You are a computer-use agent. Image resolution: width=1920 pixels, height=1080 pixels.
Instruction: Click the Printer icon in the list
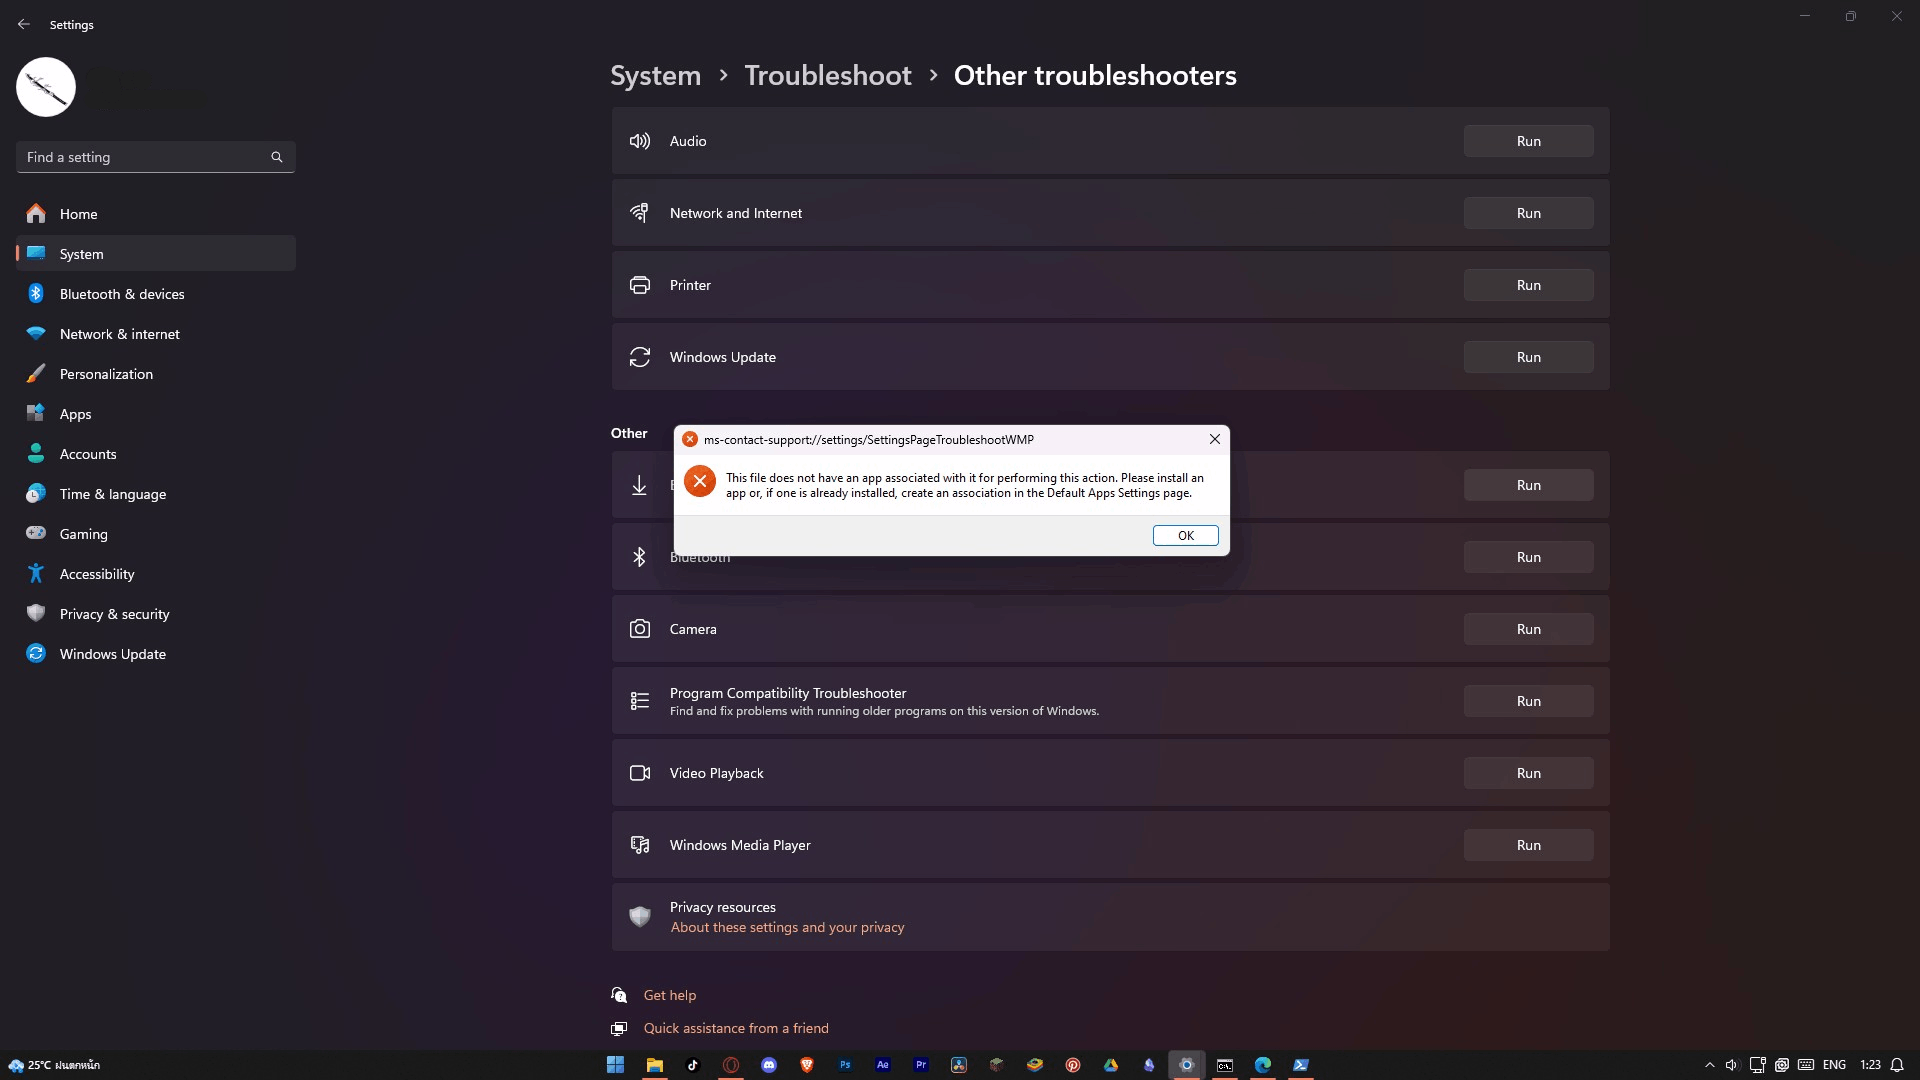640,285
